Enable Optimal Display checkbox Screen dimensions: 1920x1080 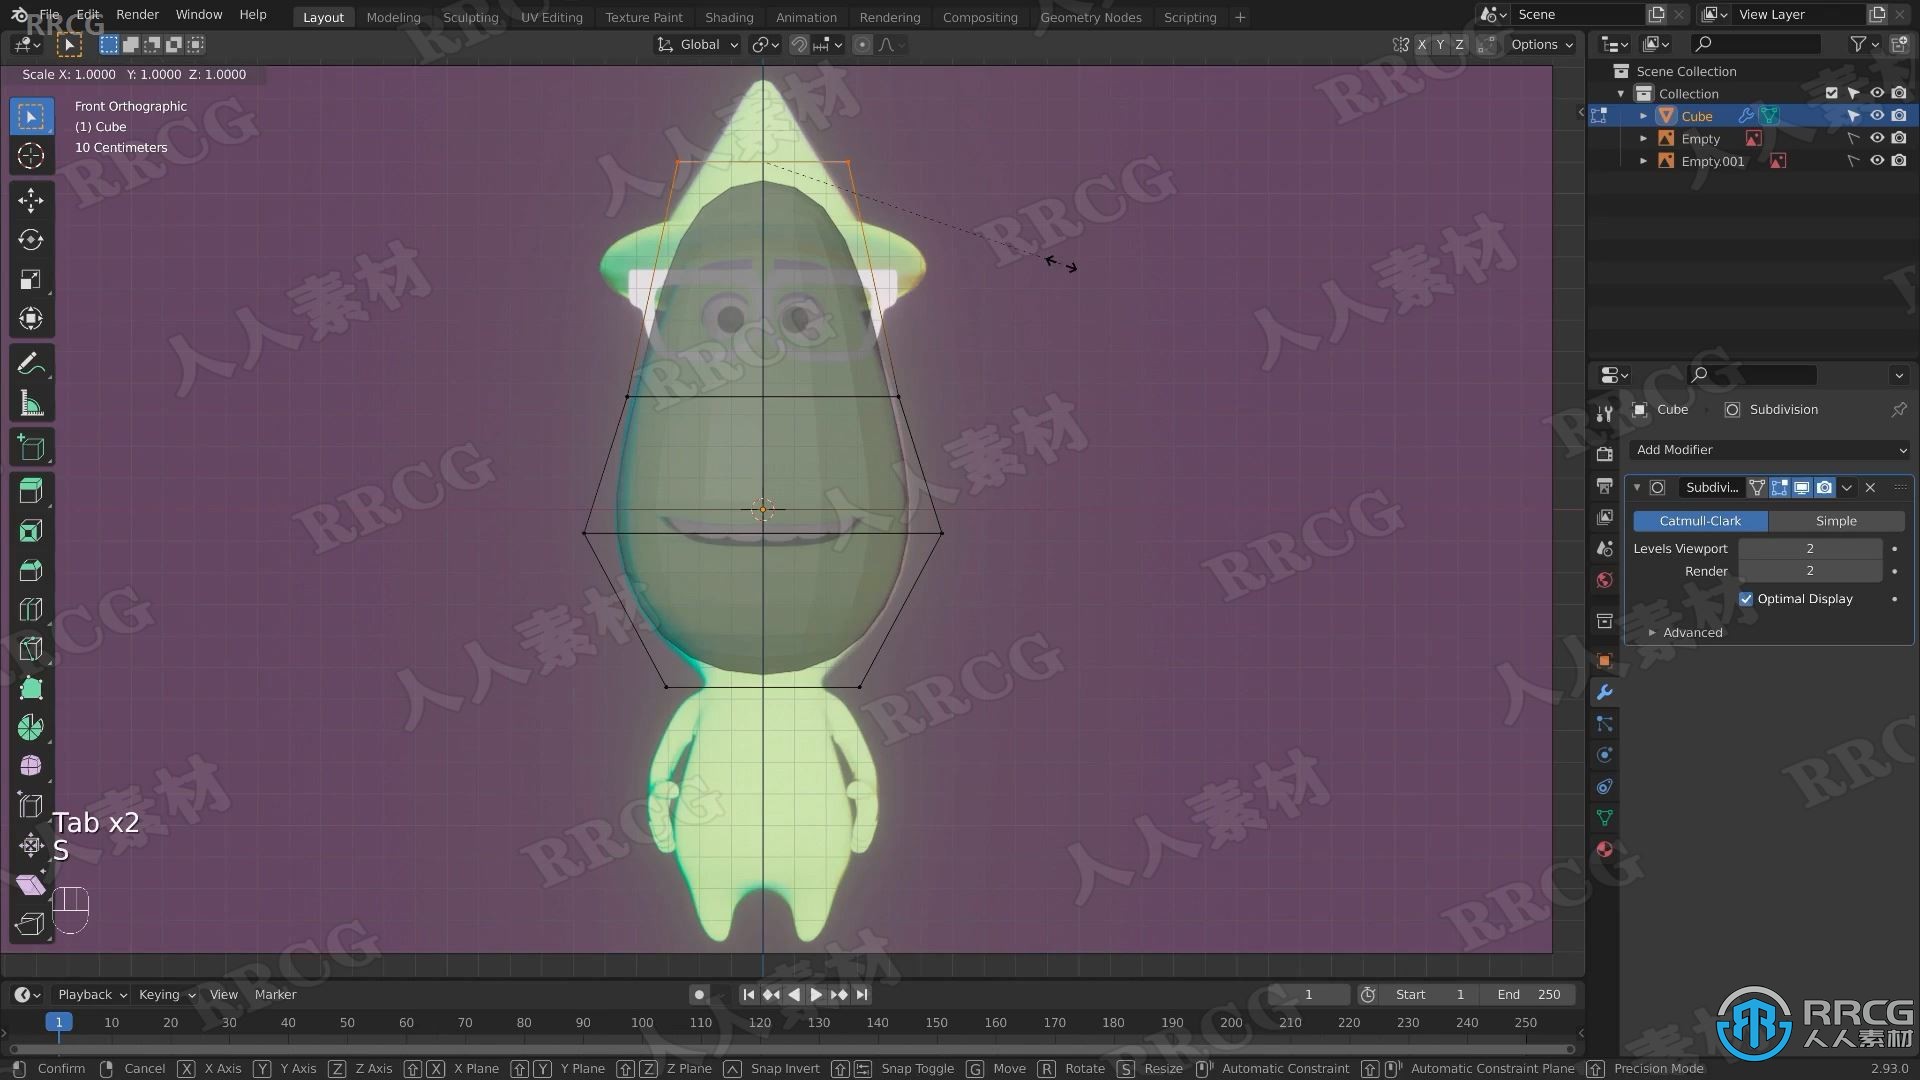pos(1747,599)
